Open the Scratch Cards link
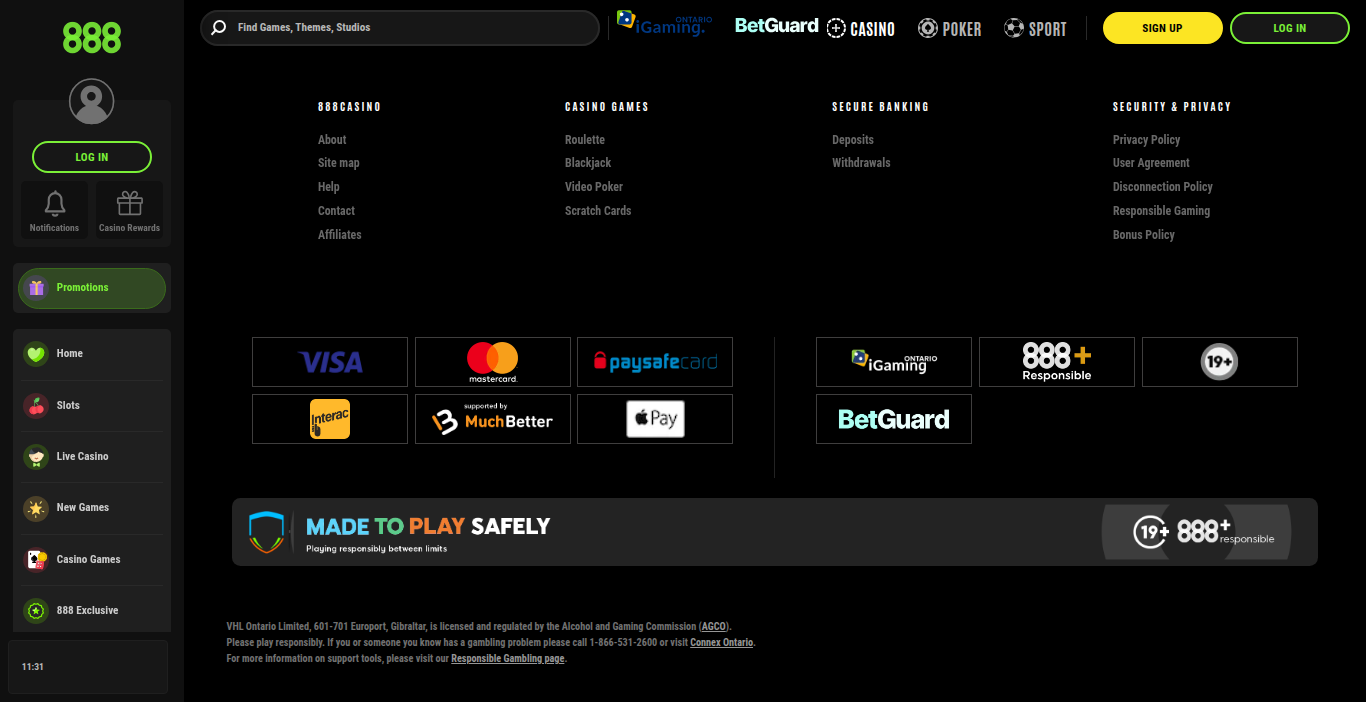 point(598,211)
